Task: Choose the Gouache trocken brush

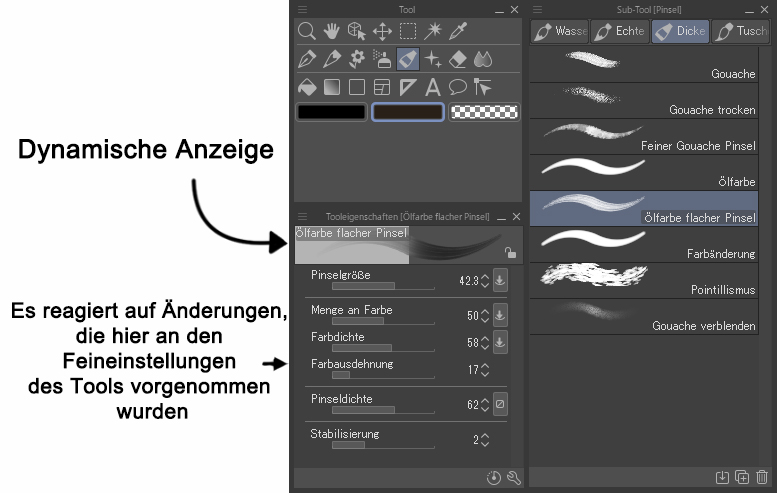Action: (643, 99)
